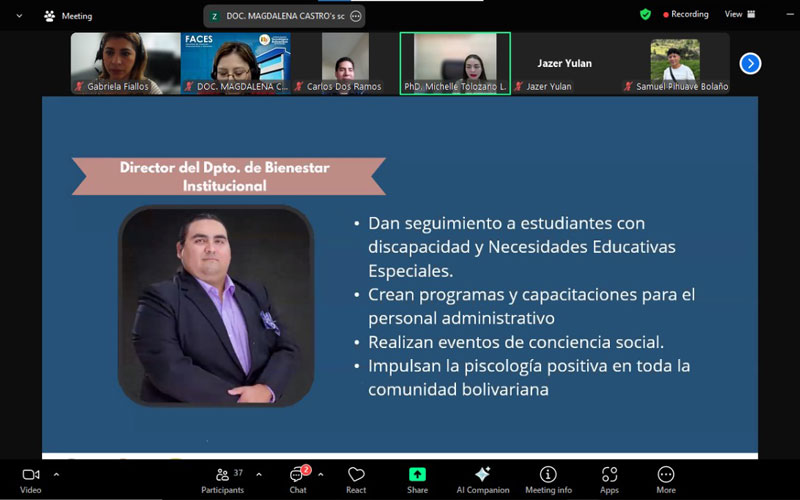Image resolution: width=800 pixels, height=500 pixels.
Task: Open the React emoji reactions
Action: point(356,479)
